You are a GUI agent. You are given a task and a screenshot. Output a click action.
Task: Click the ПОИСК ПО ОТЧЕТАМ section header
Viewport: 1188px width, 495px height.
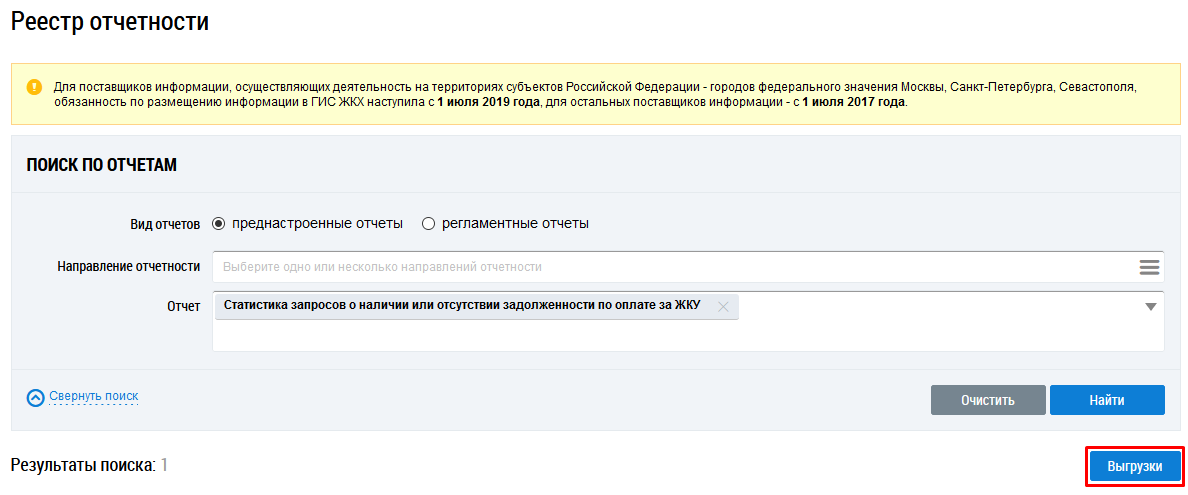click(101, 165)
